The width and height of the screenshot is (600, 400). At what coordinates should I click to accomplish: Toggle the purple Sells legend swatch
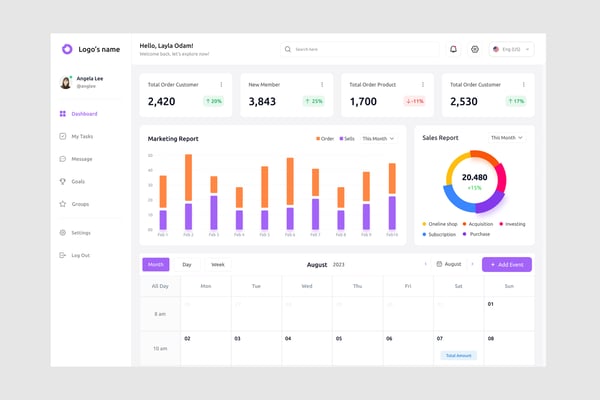tap(341, 139)
